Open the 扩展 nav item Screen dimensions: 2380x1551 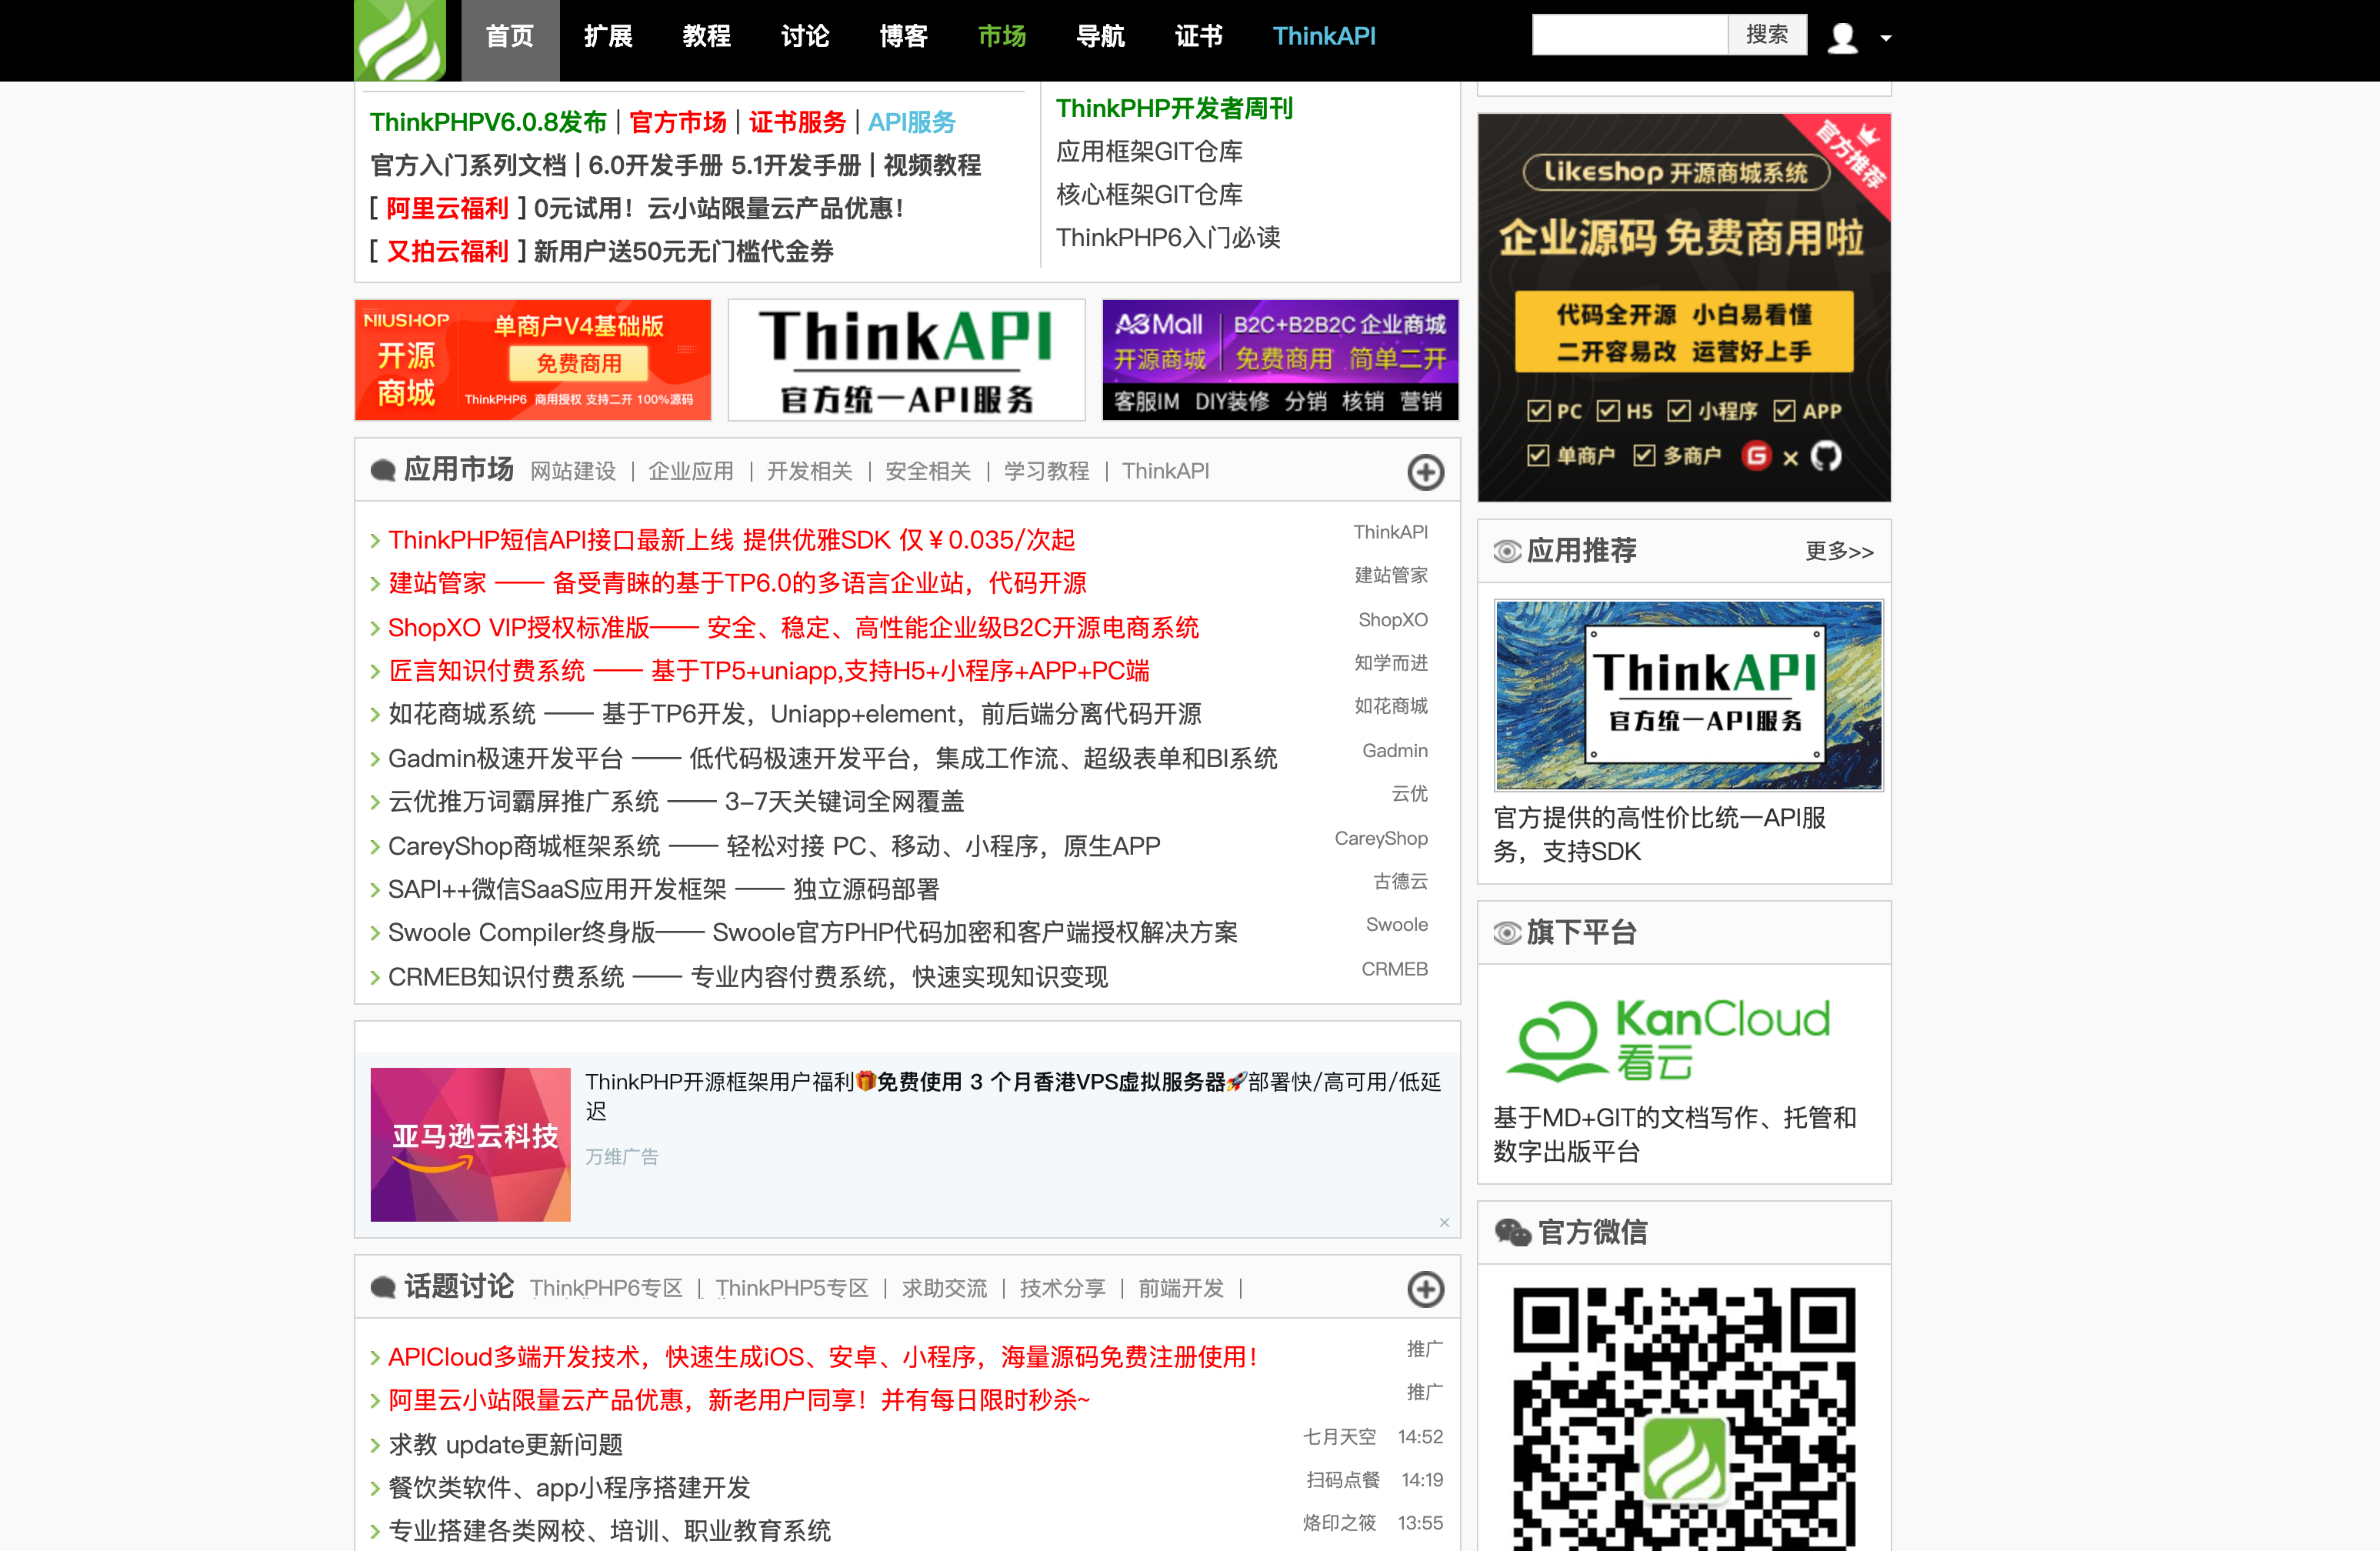pyautogui.click(x=608, y=37)
